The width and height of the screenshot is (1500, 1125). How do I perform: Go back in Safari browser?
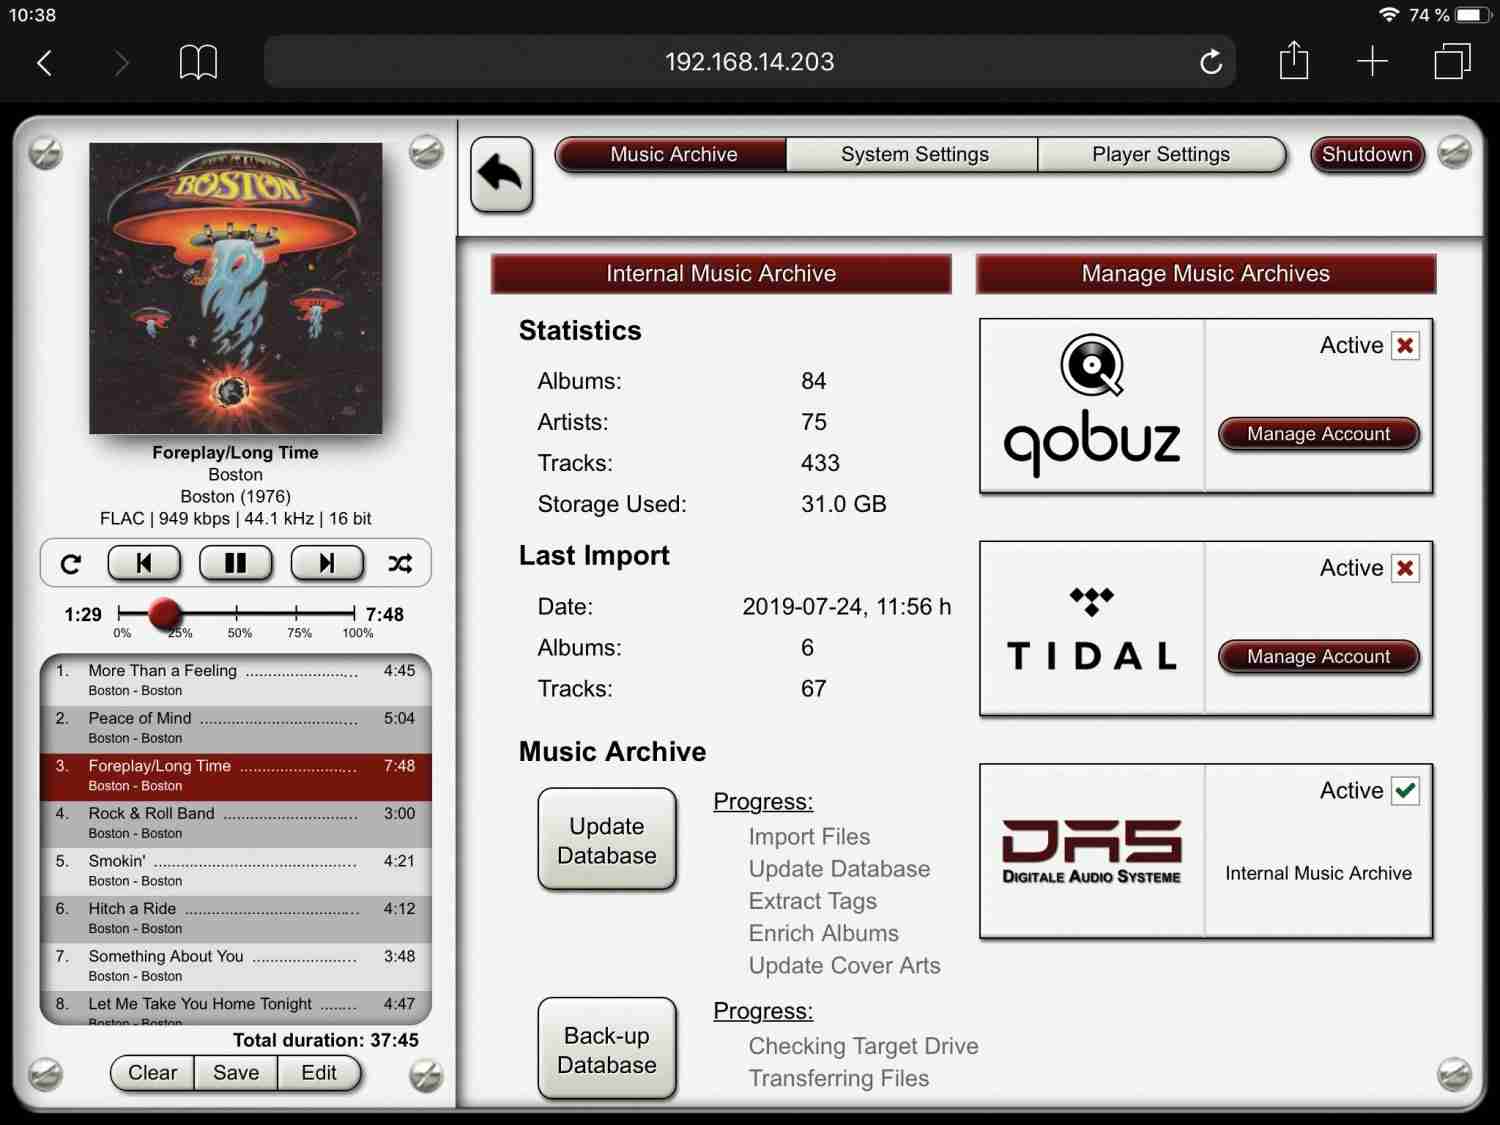[44, 63]
